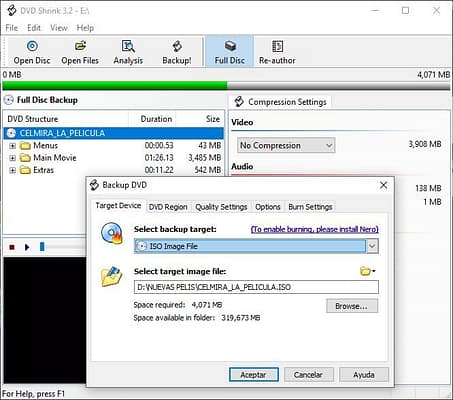Click the Duration column header

[x=152, y=119]
